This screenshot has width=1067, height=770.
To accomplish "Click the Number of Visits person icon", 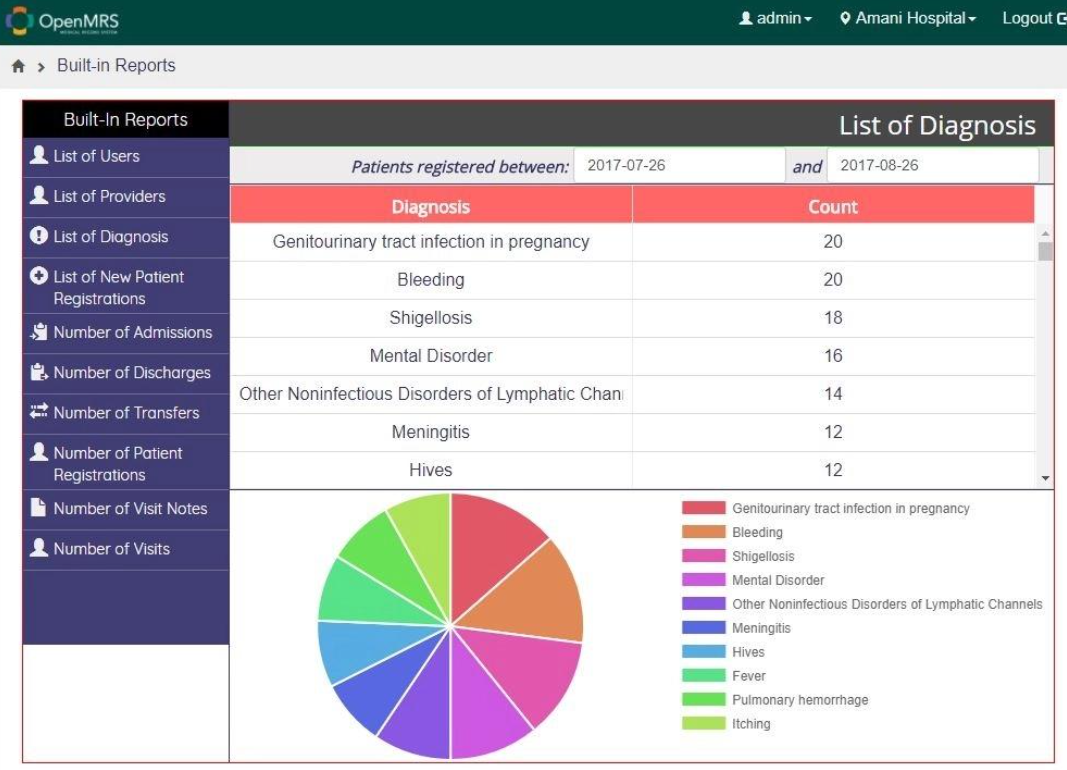I will click(39, 548).
